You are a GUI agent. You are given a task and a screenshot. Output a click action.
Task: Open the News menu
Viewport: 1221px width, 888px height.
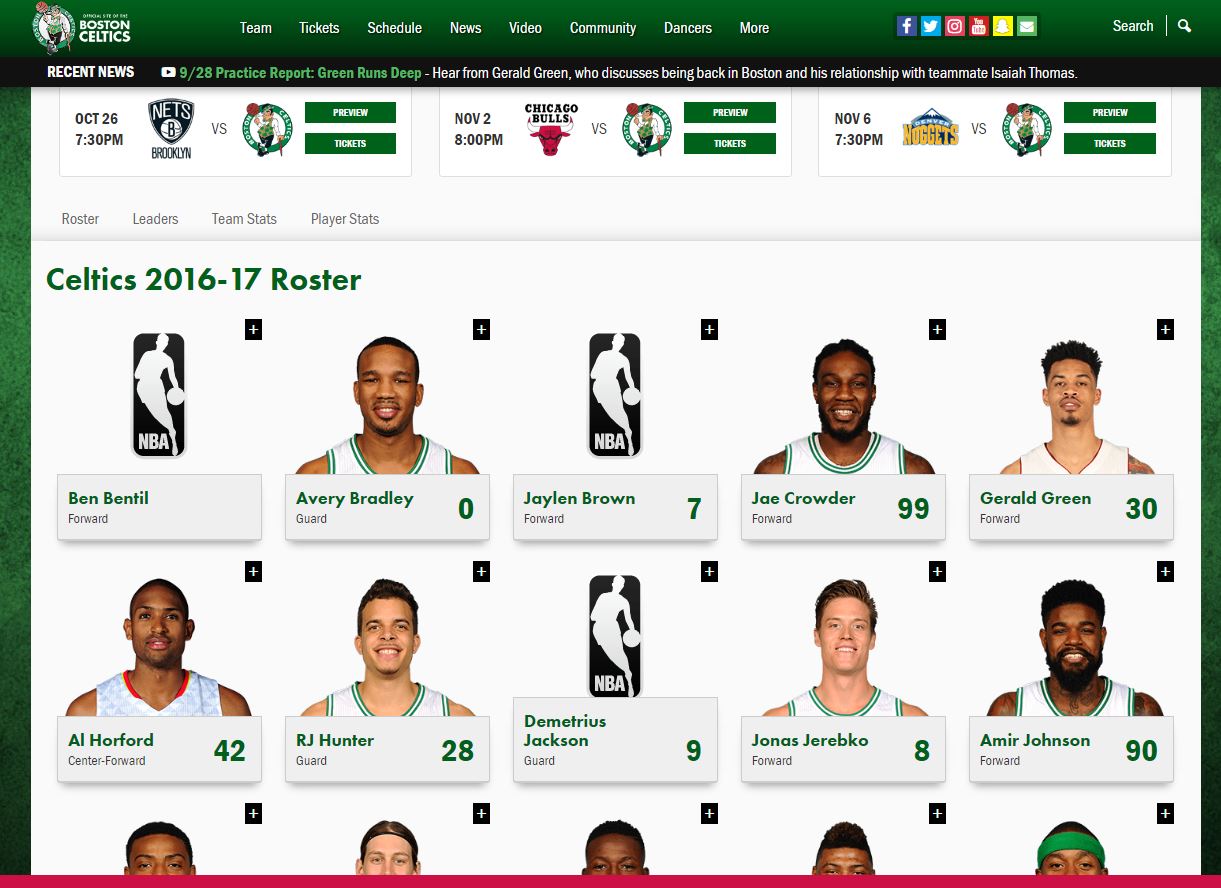click(466, 28)
